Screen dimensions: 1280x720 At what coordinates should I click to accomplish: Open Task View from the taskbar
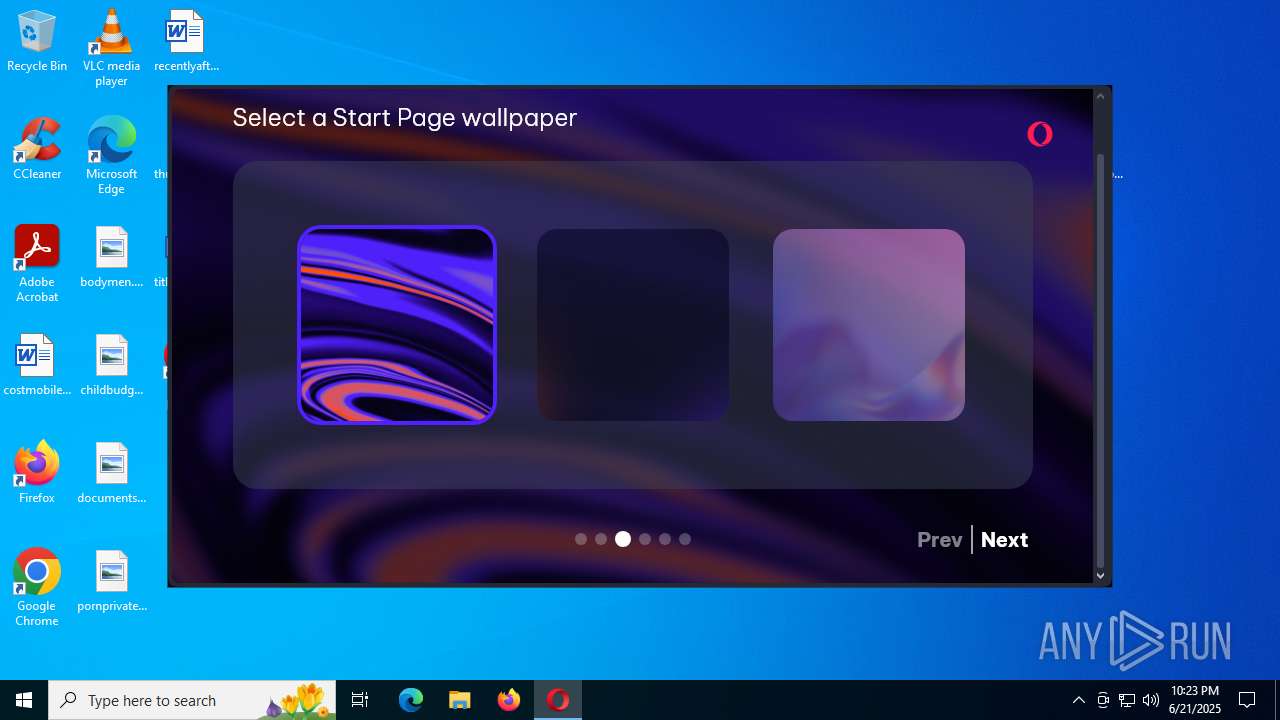(x=360, y=700)
